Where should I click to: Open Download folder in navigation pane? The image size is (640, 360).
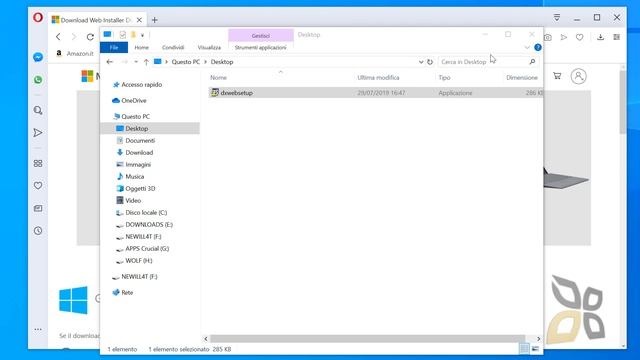139,152
